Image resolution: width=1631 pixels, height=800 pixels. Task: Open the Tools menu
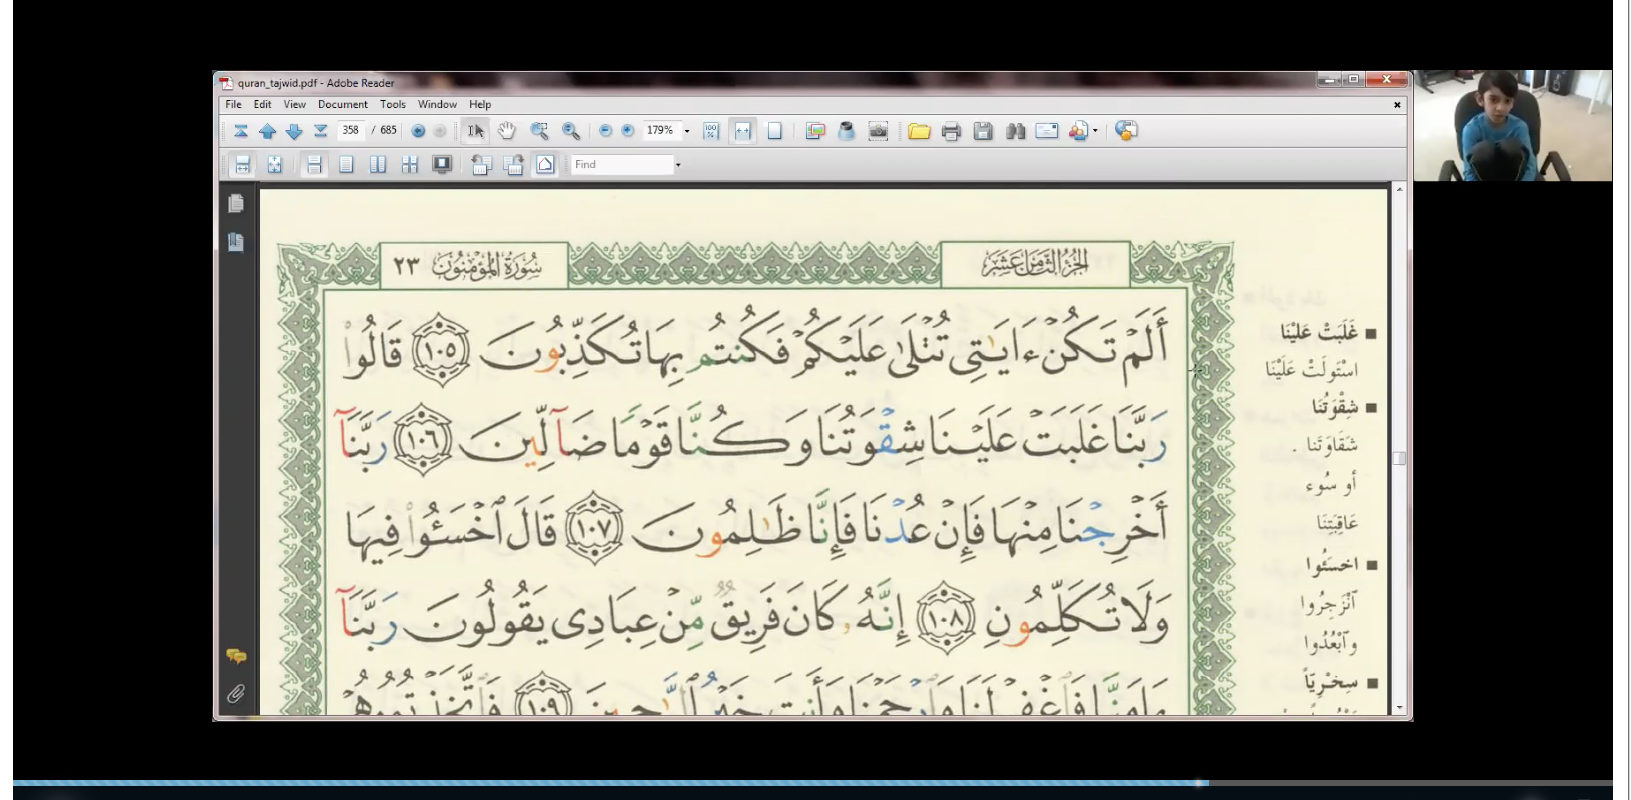click(x=393, y=104)
